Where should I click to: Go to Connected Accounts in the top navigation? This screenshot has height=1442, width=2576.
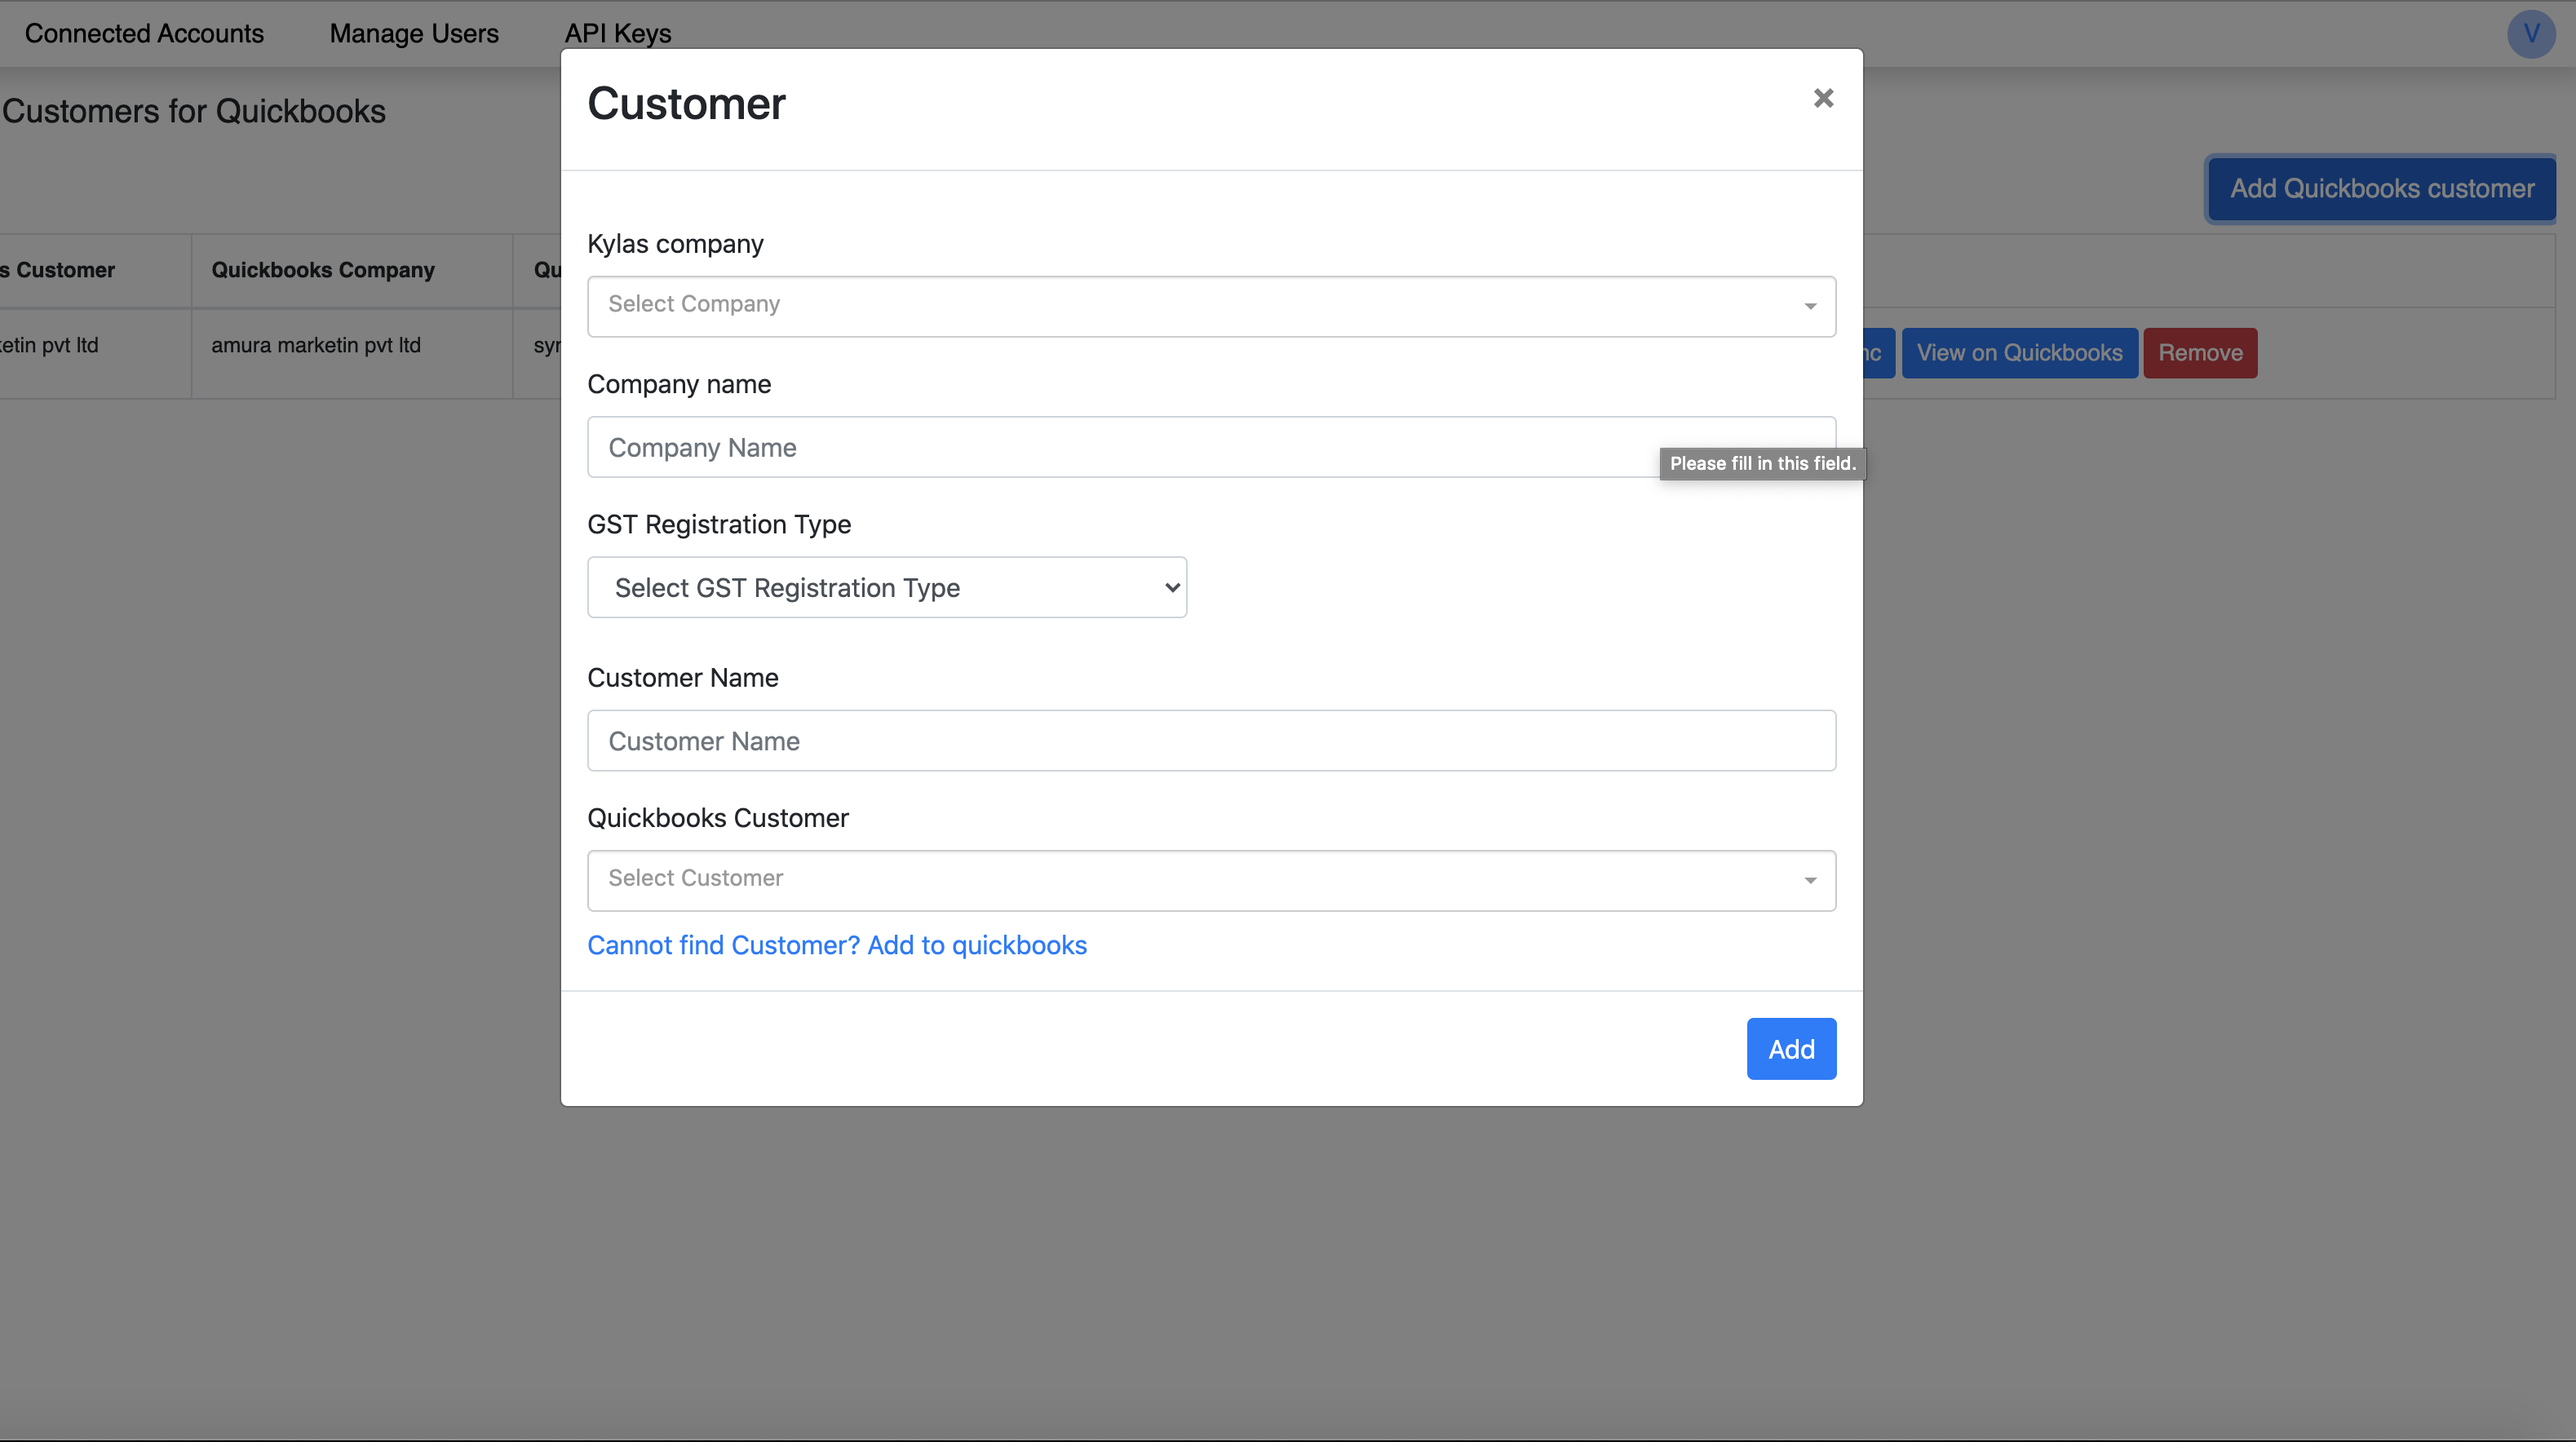[144, 34]
